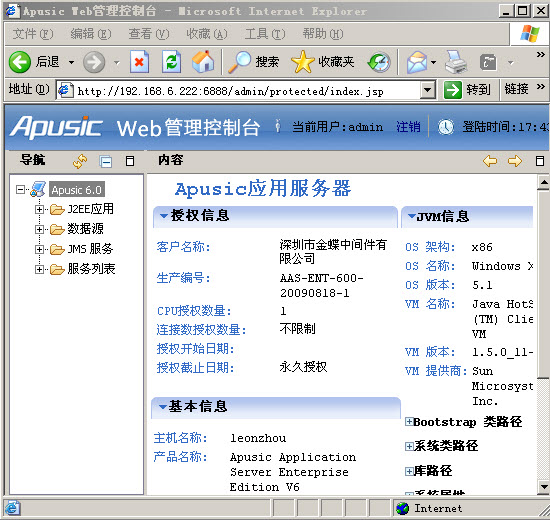
Task: Click the content scrollbar down arrow
Action: click(544, 487)
